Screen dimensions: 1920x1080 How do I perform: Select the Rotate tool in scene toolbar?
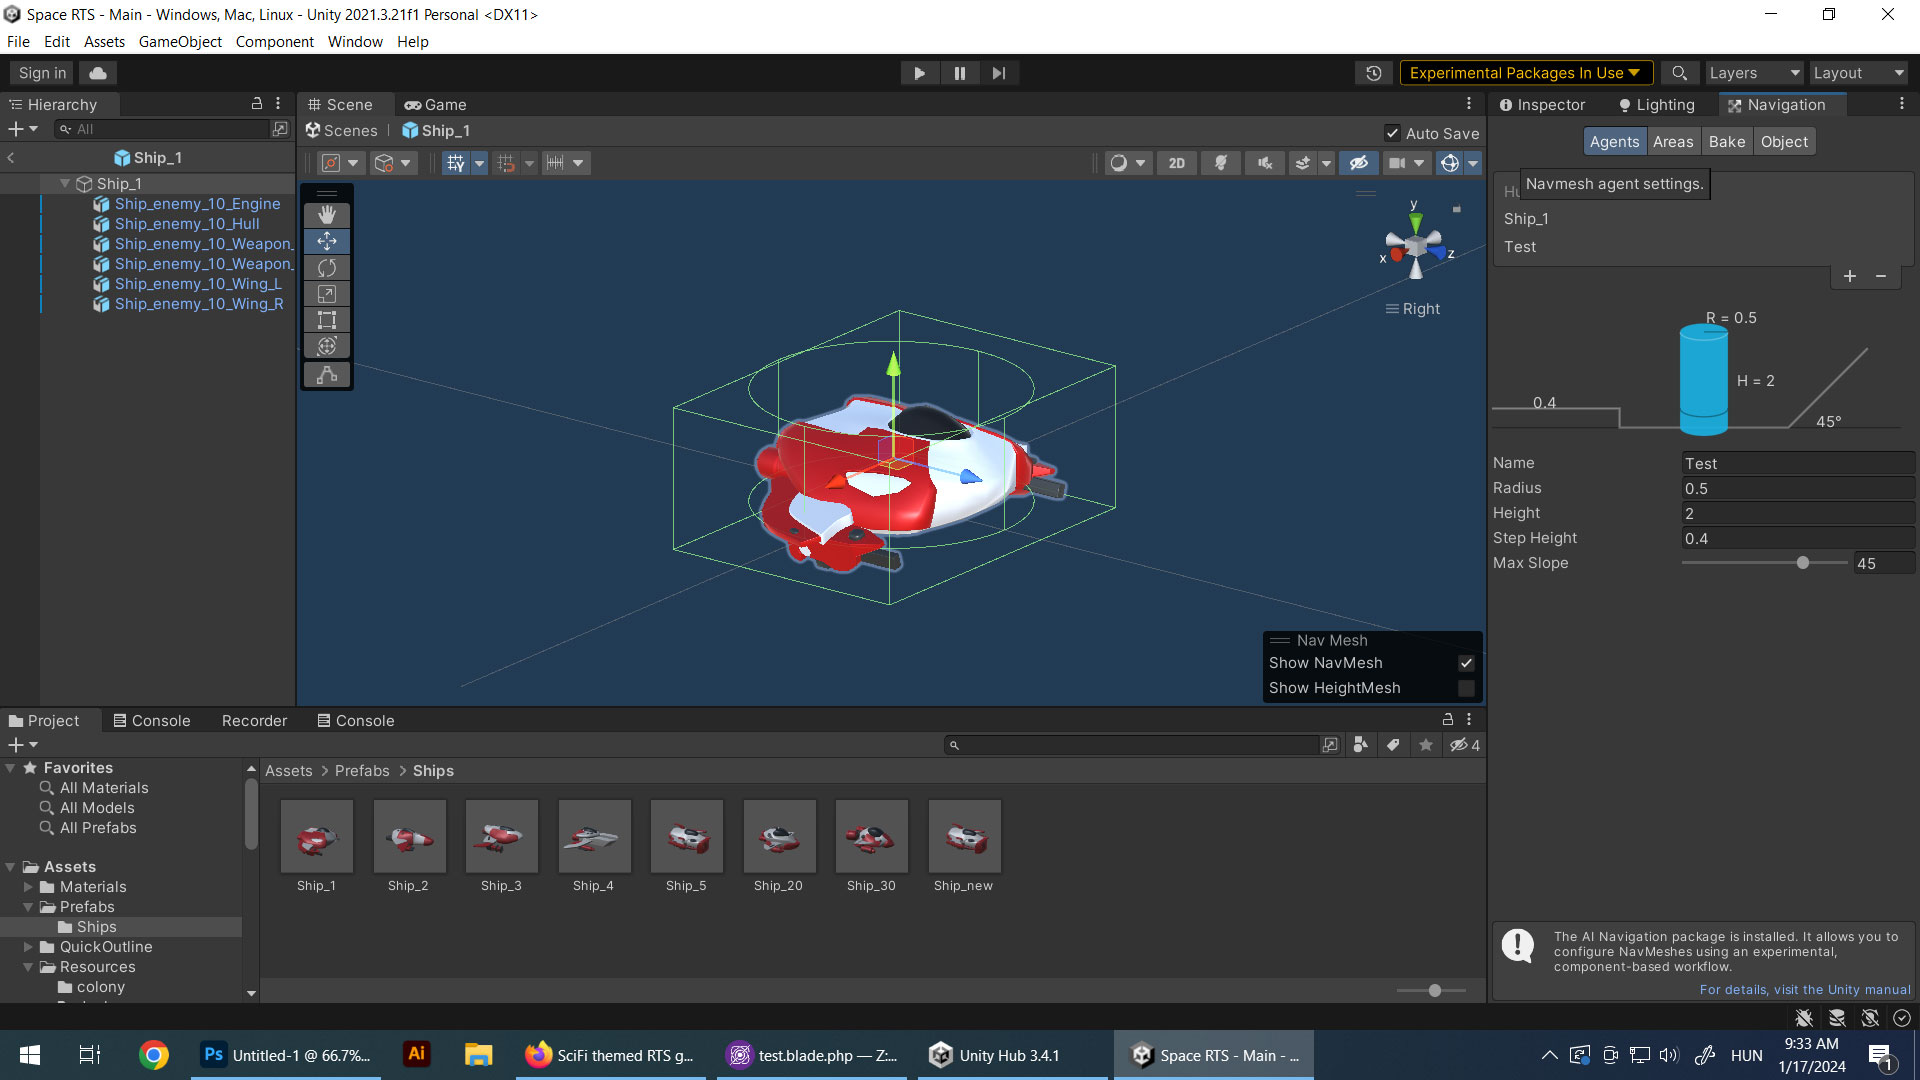(x=327, y=268)
